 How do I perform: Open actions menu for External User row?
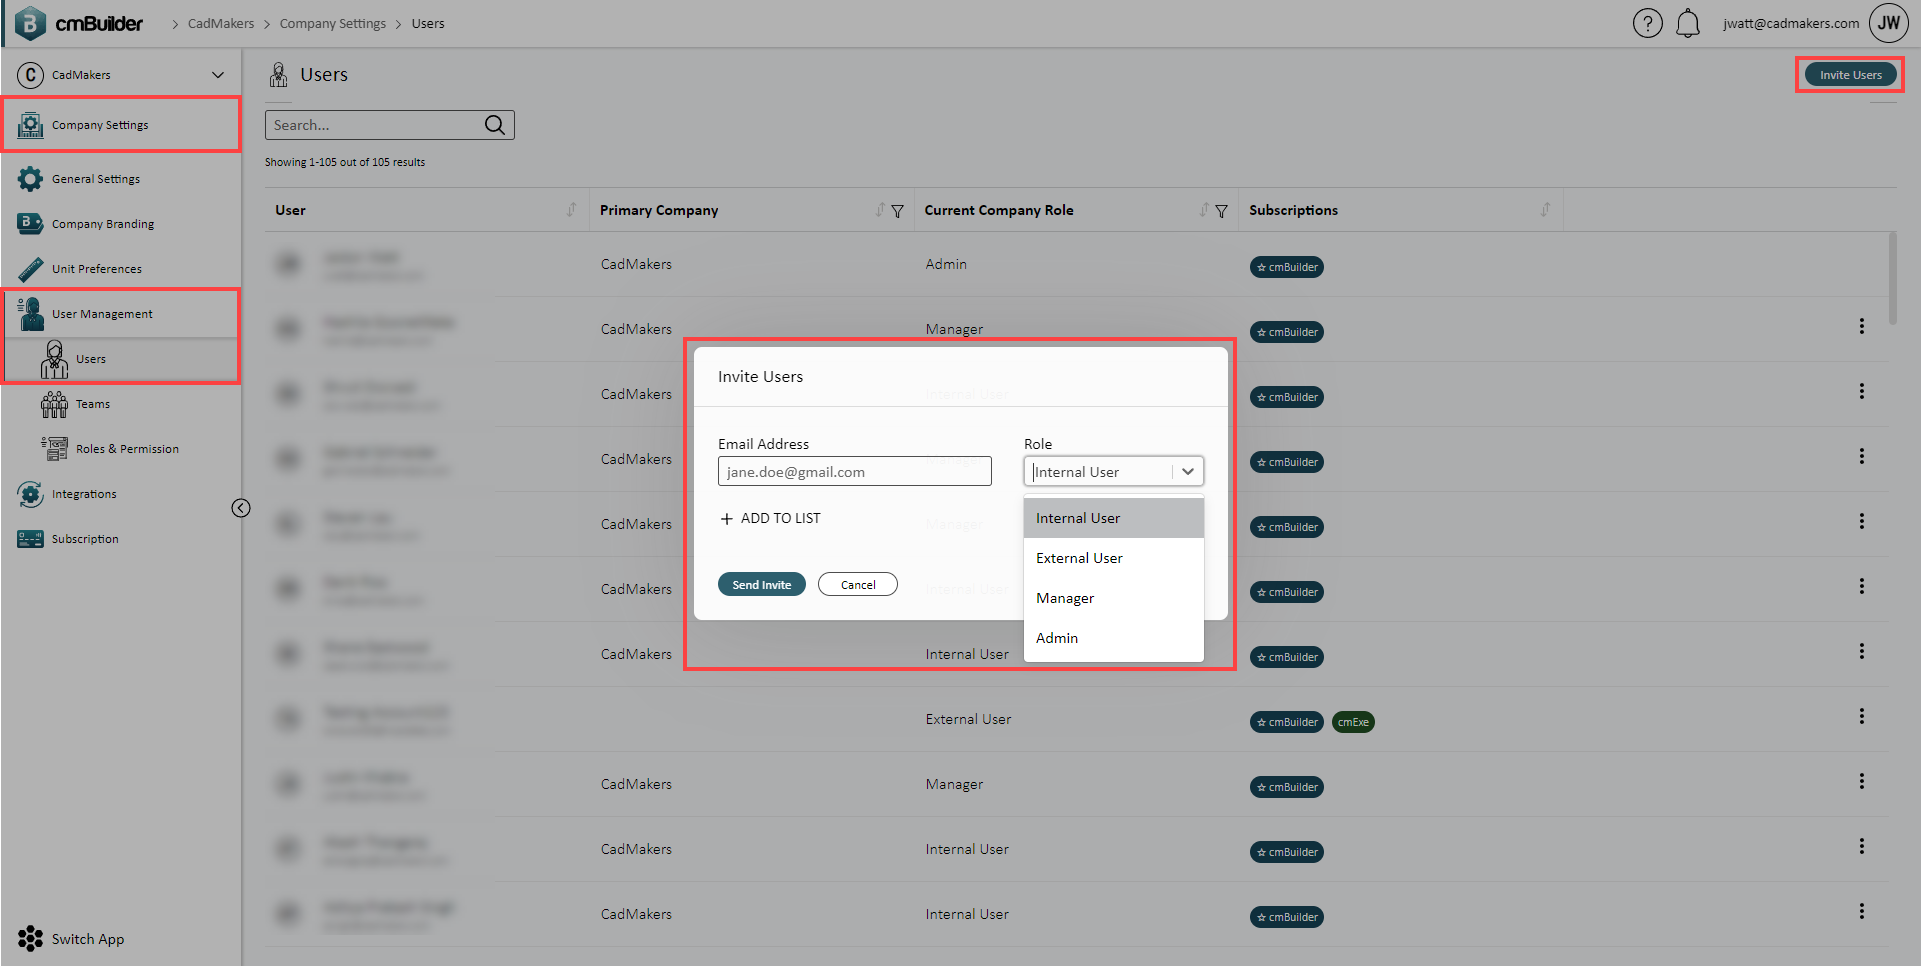(x=1862, y=716)
